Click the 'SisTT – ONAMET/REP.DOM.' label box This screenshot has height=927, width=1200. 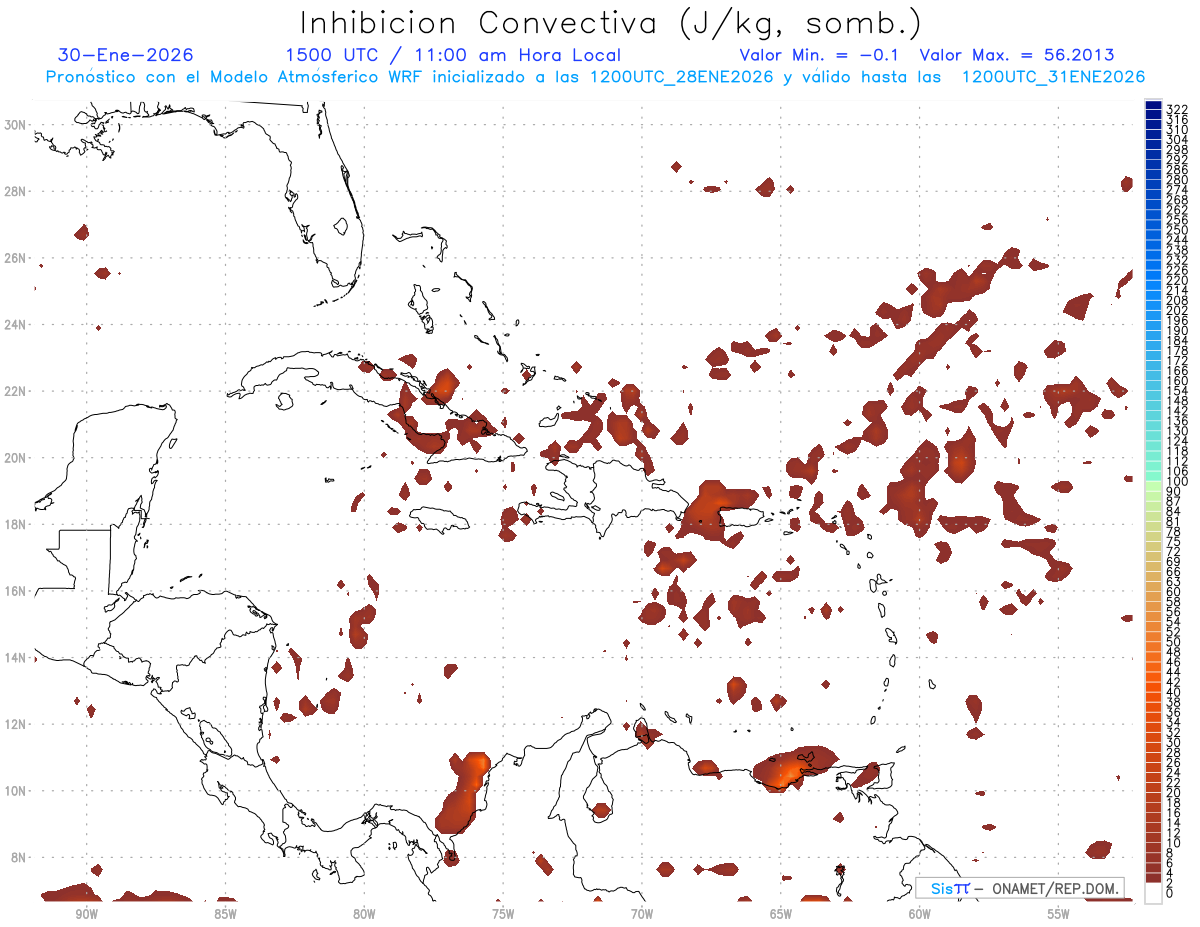click(x=1020, y=888)
